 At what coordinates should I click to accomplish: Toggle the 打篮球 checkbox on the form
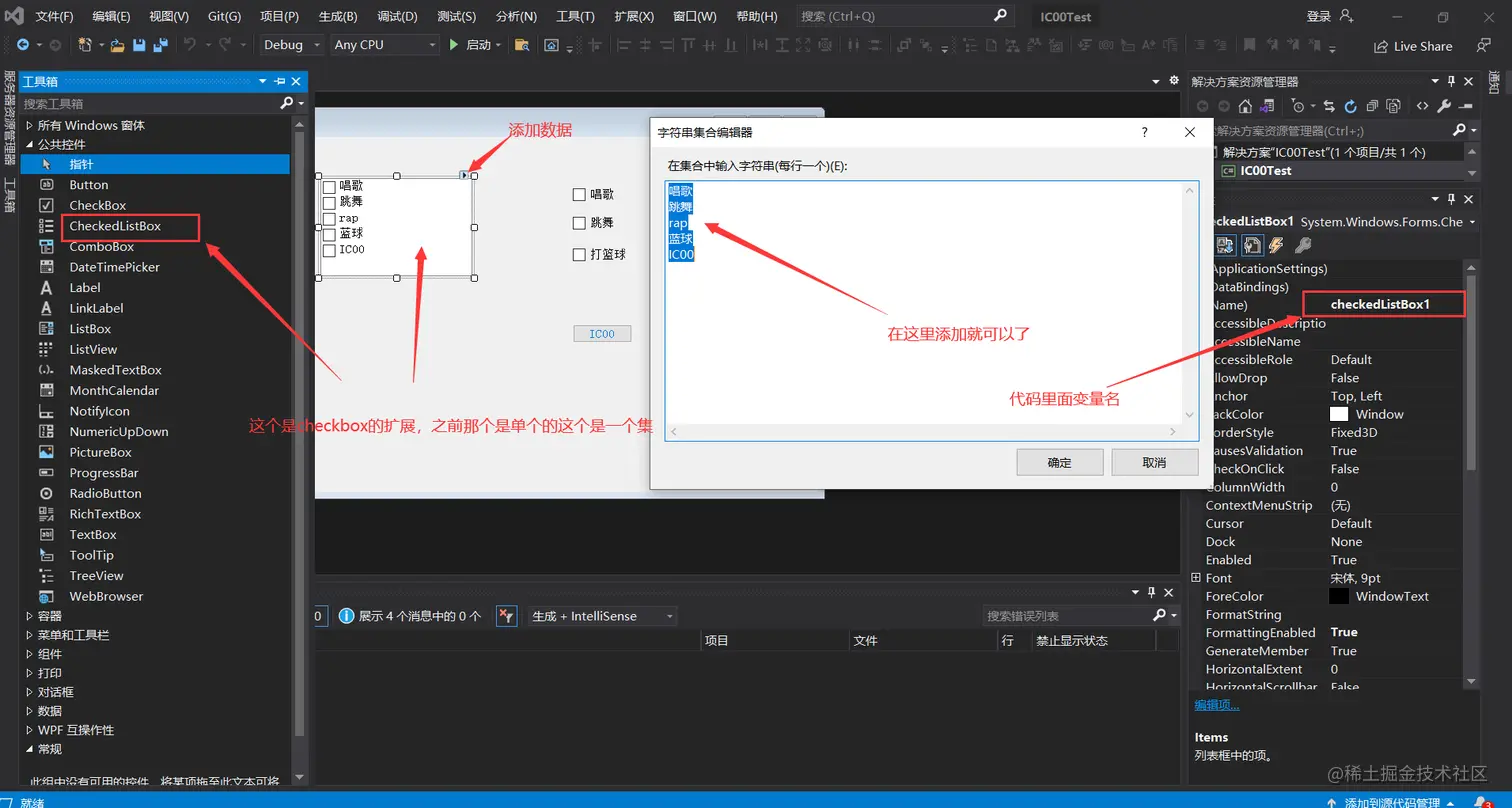coord(578,255)
